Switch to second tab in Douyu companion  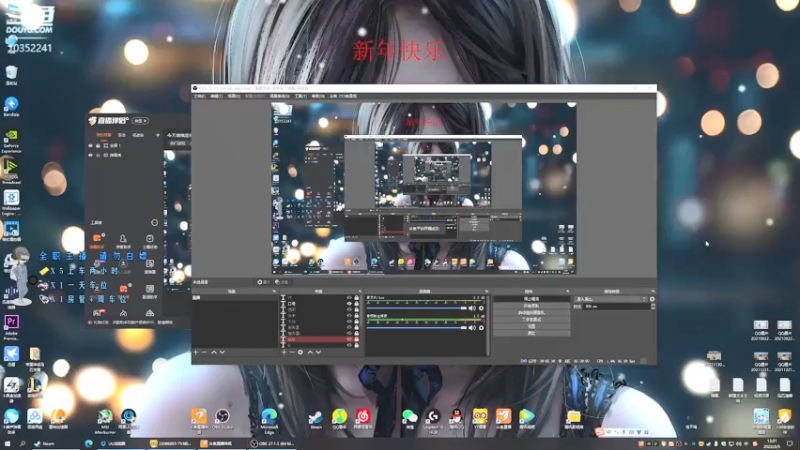coord(121,135)
